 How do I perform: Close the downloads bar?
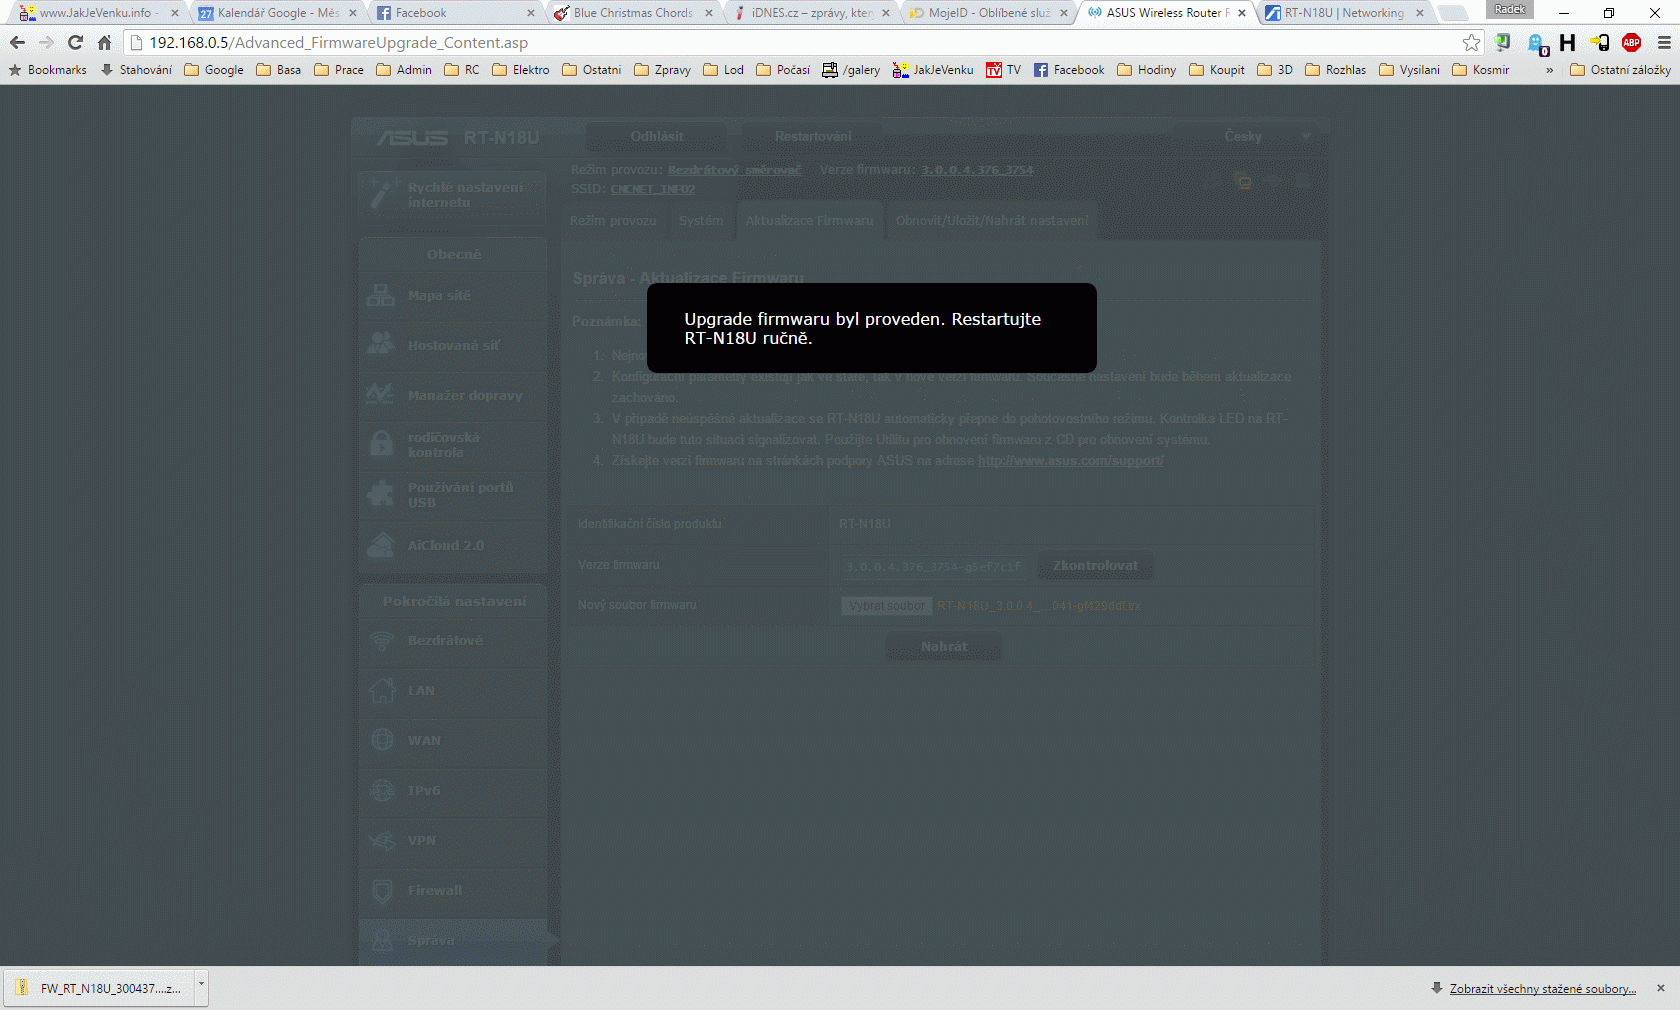coord(1661,988)
